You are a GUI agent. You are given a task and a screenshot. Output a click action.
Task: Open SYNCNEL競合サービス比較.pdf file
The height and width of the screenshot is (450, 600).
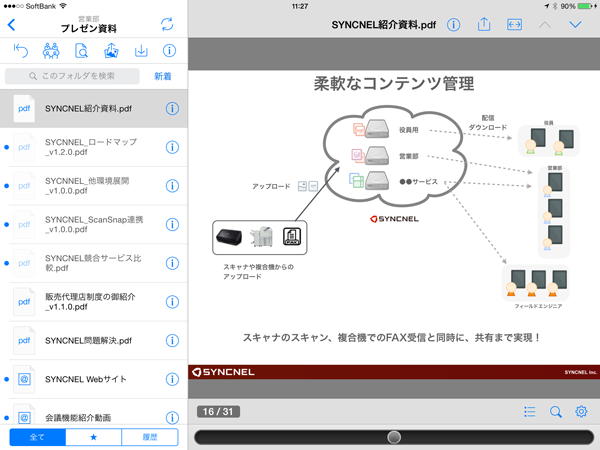[x=94, y=263]
